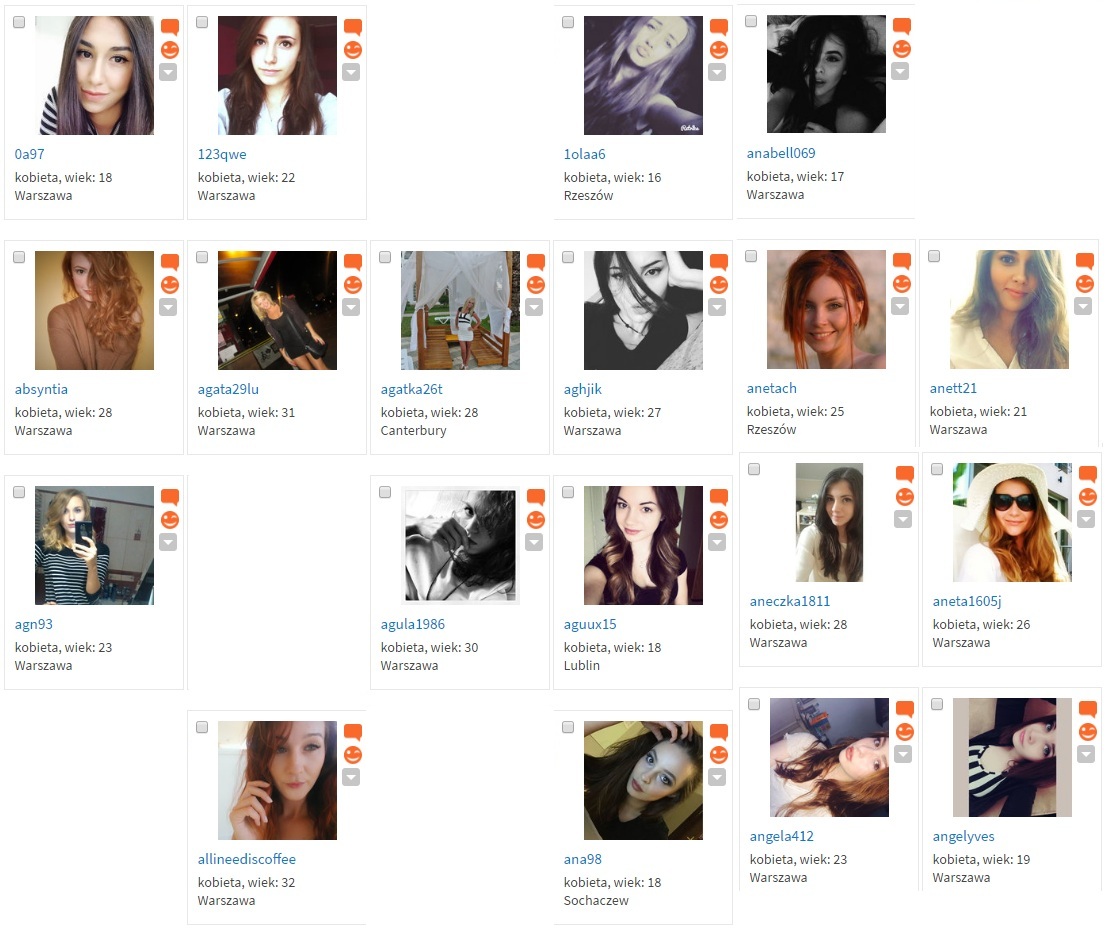
Task: Expand the dropdown arrow on anabell069's card
Action: click(x=900, y=71)
